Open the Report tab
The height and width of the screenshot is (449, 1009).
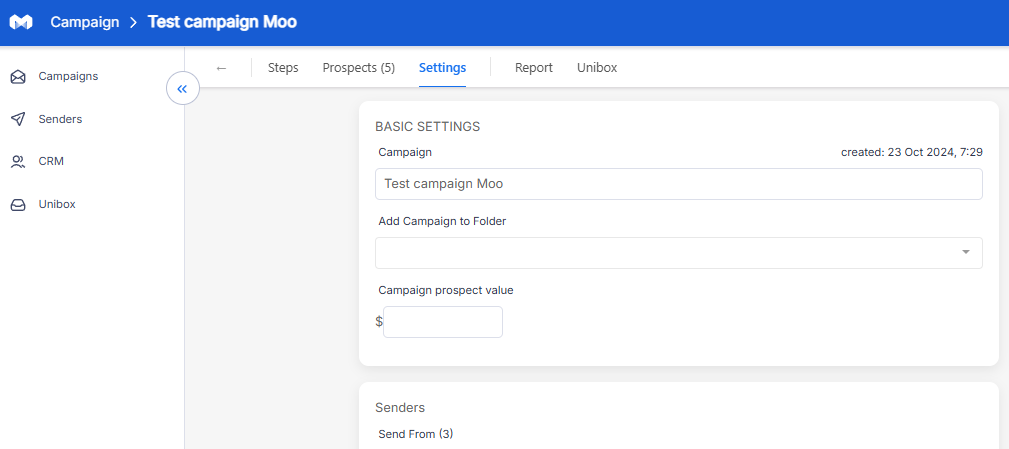[x=533, y=68]
